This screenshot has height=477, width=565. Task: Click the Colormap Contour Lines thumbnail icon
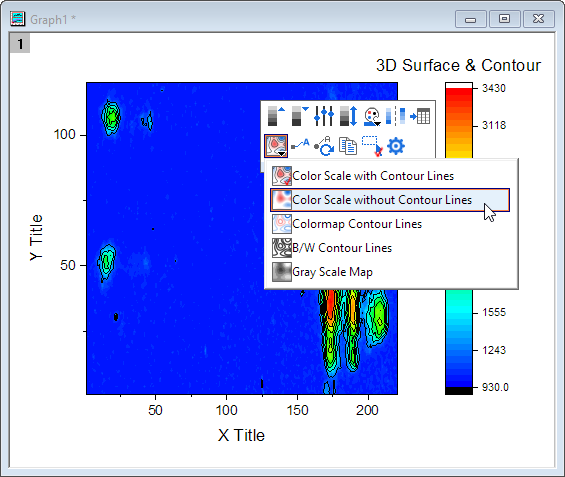pos(281,224)
